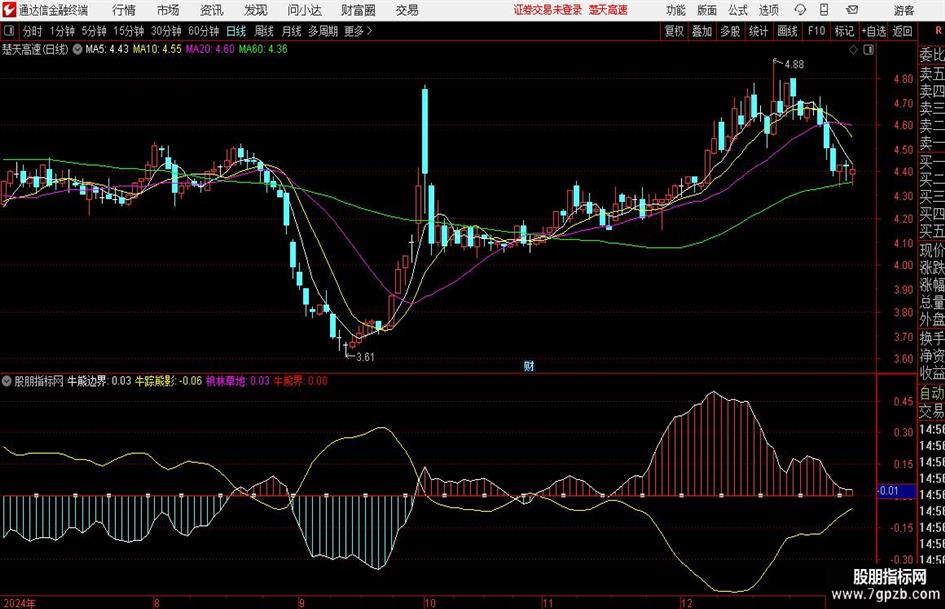The width and height of the screenshot is (945, 609).
Task: Click the 牛熊边界: 0.03 indicator value
Action: (x=99, y=381)
